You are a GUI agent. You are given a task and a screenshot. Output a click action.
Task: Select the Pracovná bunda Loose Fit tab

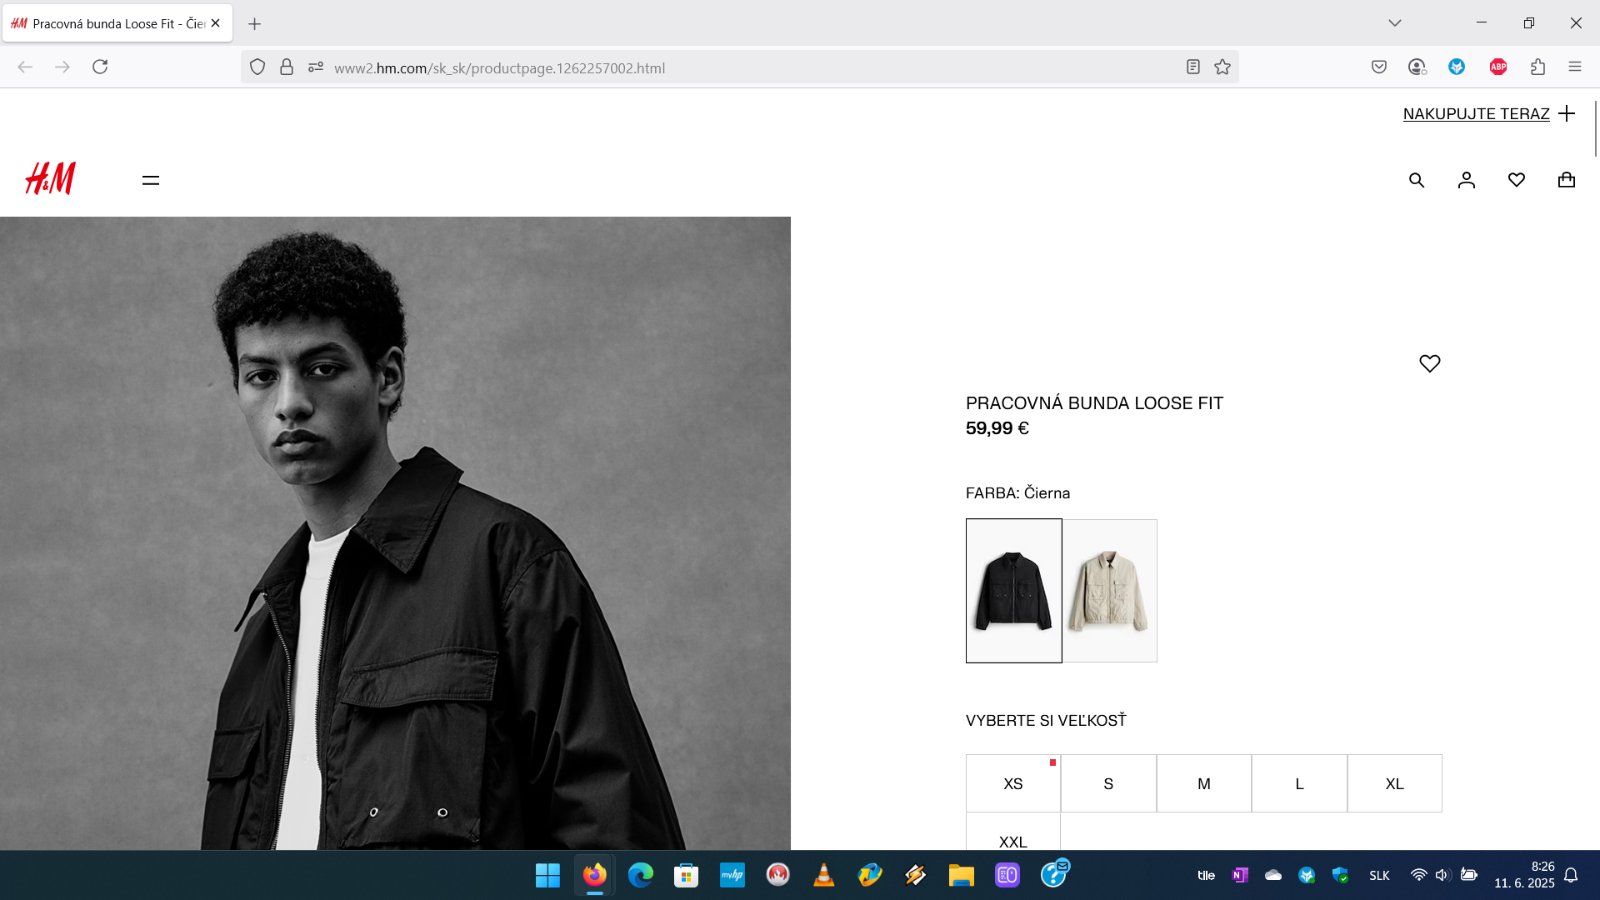pyautogui.click(x=110, y=23)
